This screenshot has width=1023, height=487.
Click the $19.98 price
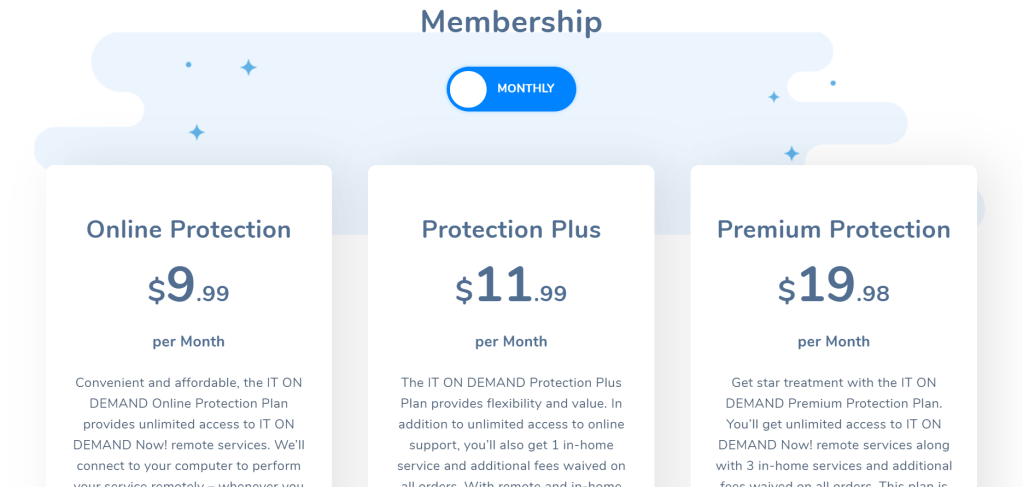click(833, 286)
